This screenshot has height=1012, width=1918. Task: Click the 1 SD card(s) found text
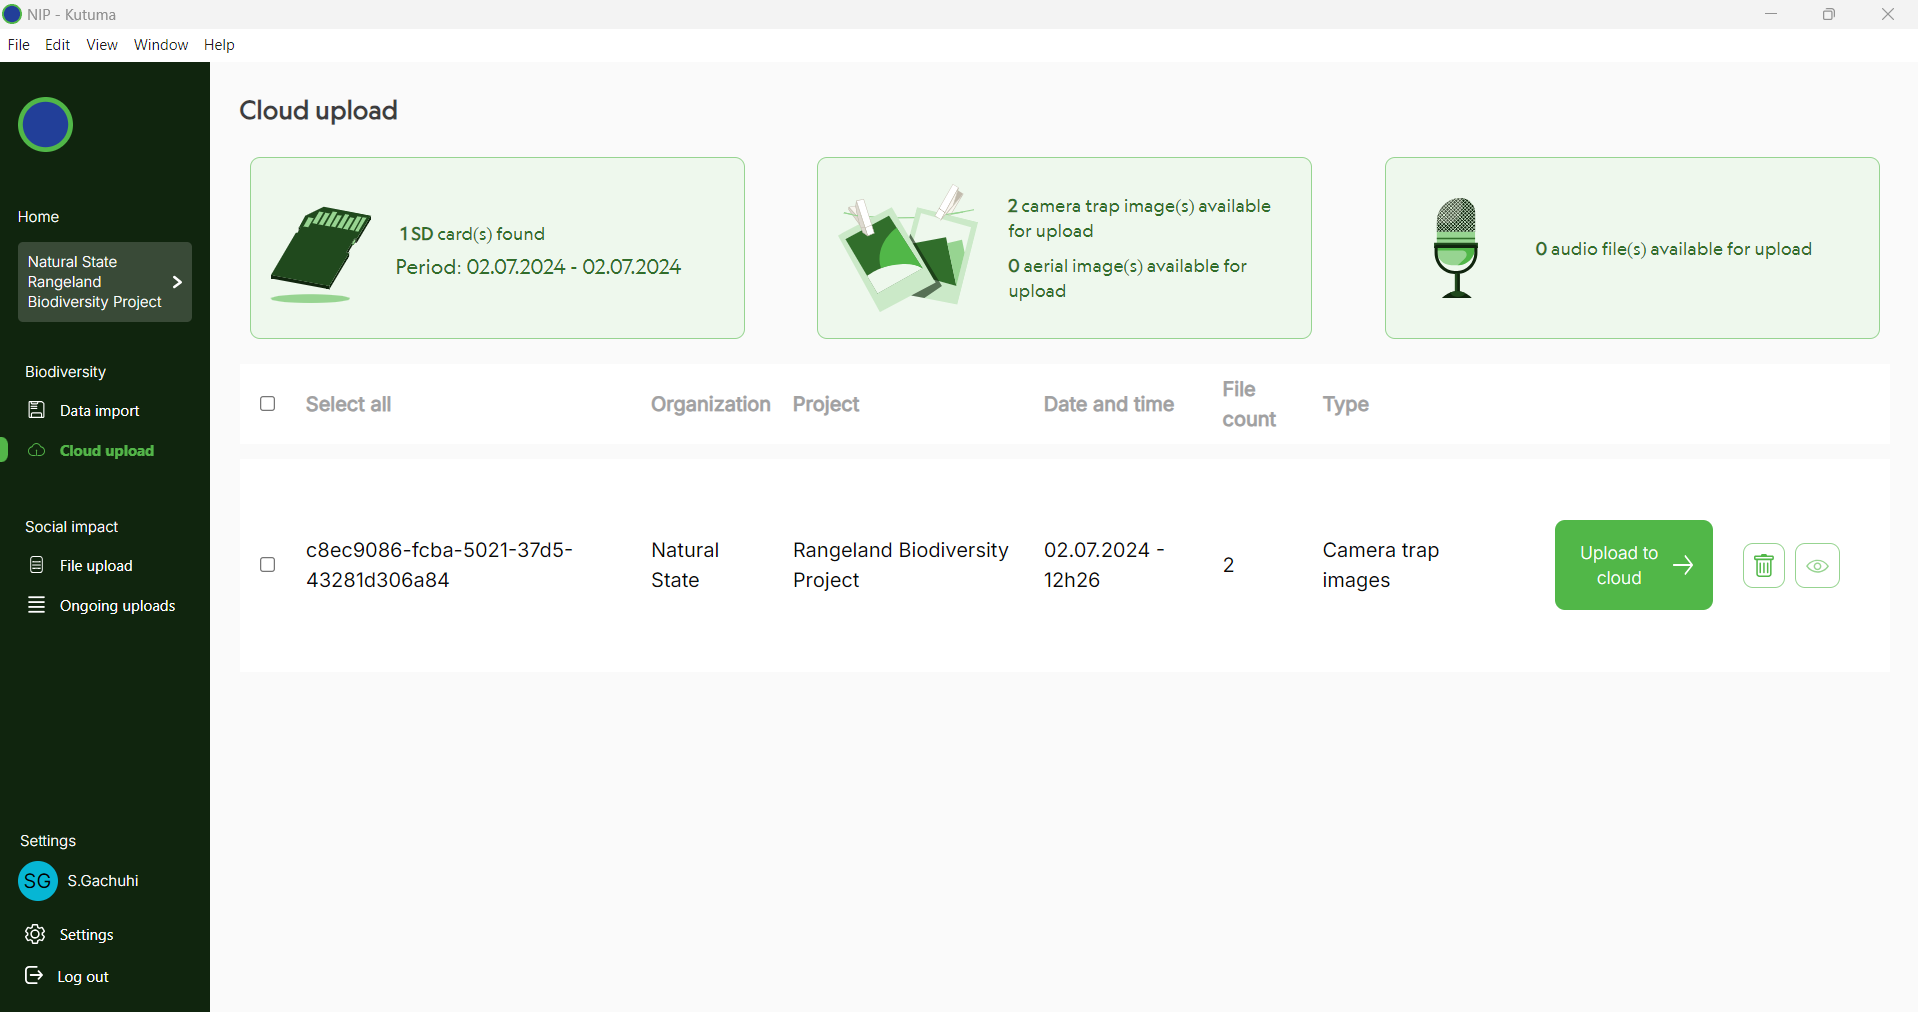pyautogui.click(x=472, y=234)
